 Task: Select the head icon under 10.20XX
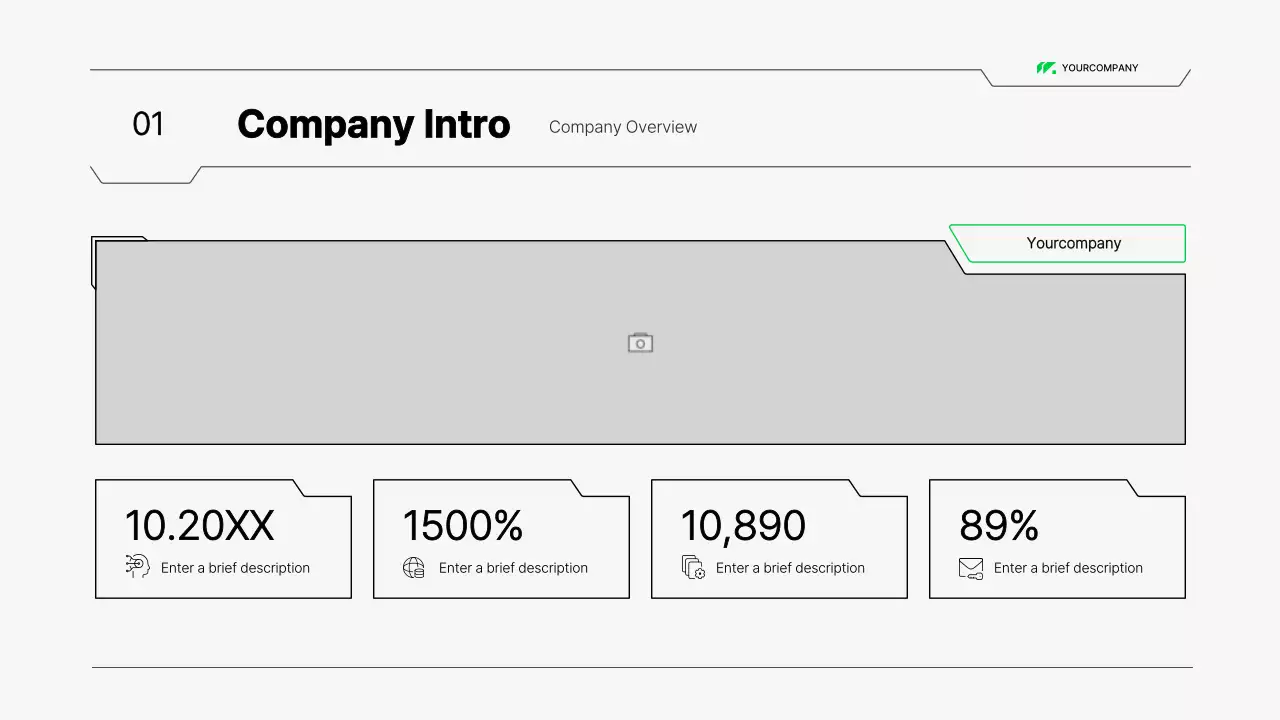pyautogui.click(x=138, y=567)
